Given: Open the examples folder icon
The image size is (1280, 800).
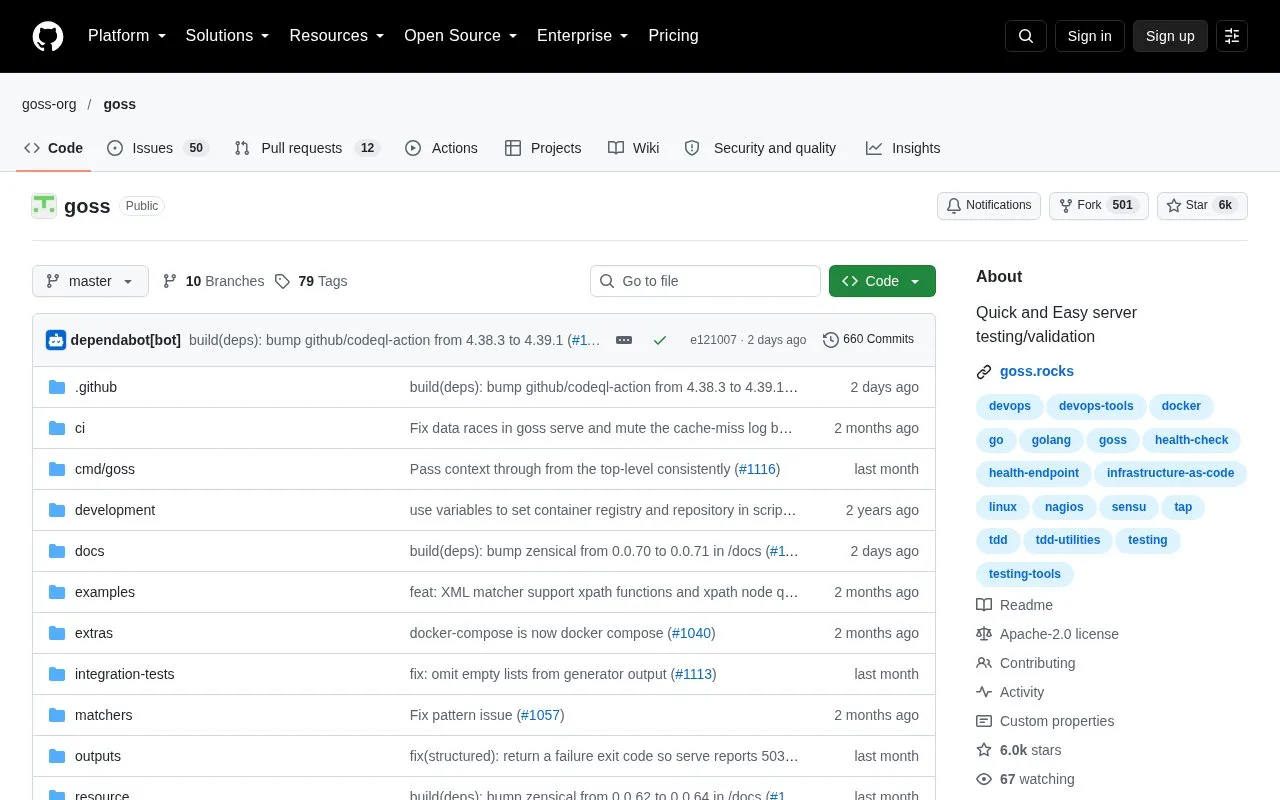Looking at the screenshot, I should (57, 592).
